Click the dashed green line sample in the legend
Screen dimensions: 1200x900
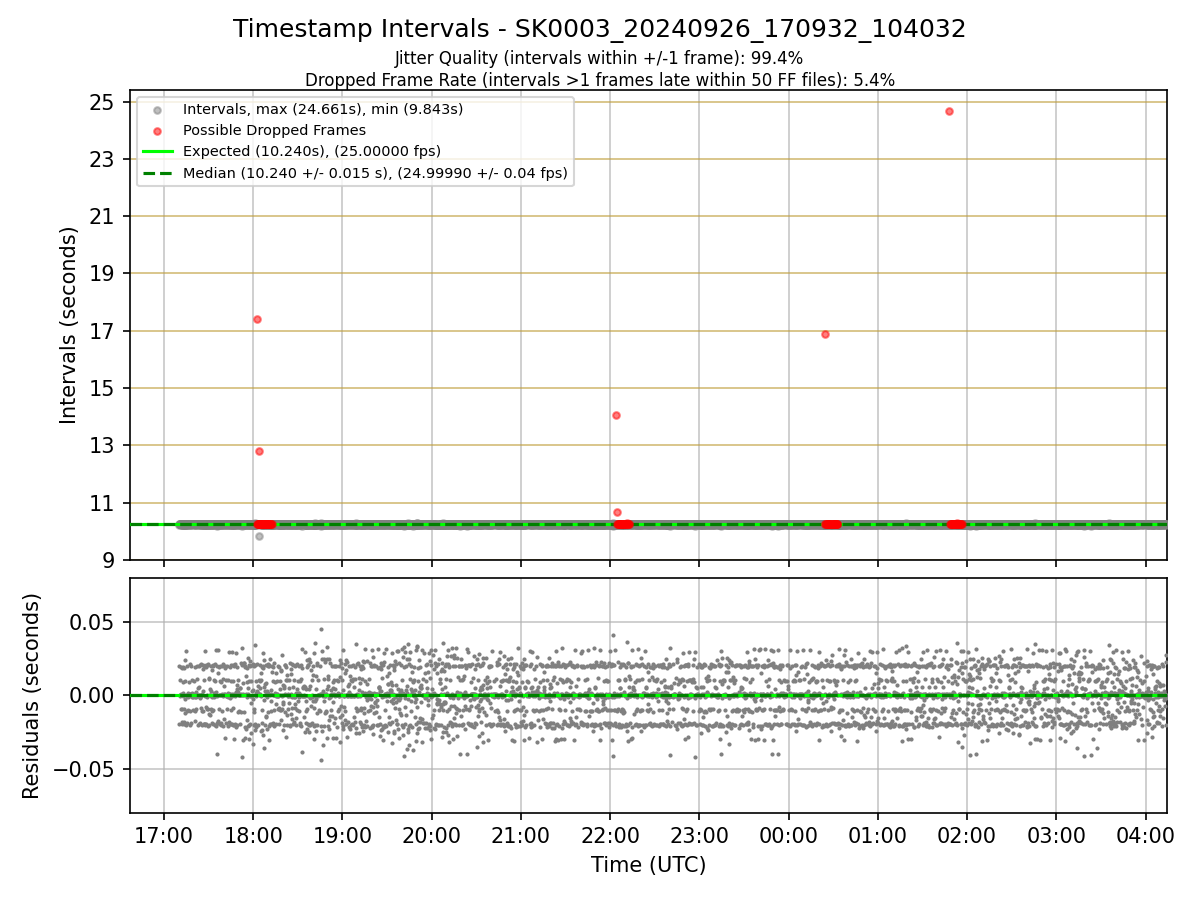pos(157,173)
